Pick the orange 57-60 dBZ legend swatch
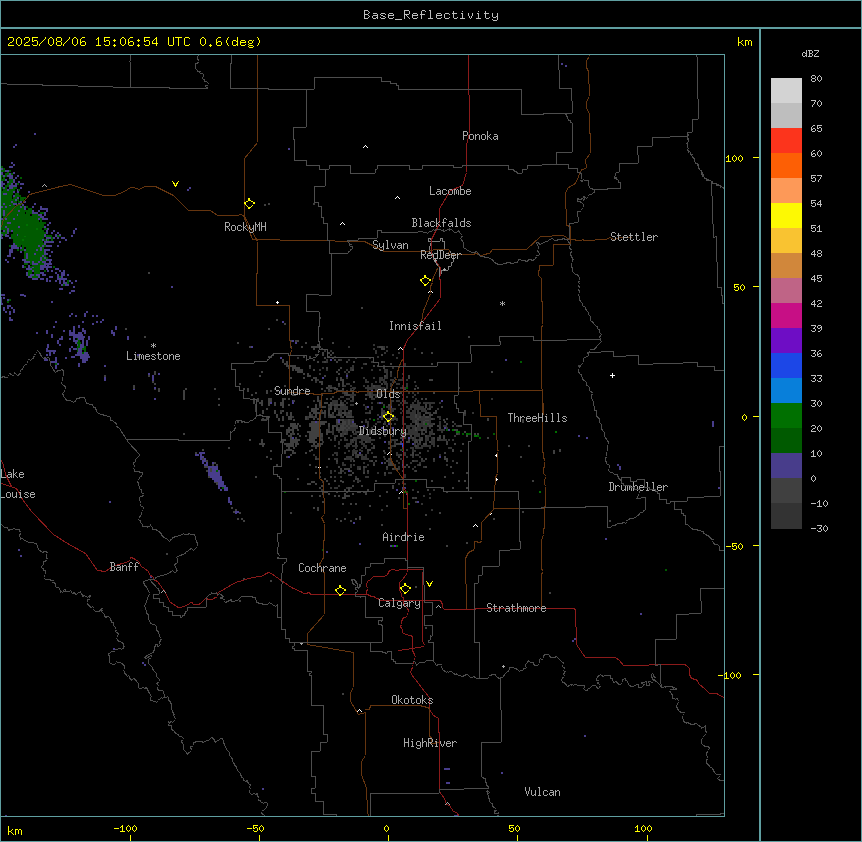This screenshot has width=862, height=842. coord(786,165)
